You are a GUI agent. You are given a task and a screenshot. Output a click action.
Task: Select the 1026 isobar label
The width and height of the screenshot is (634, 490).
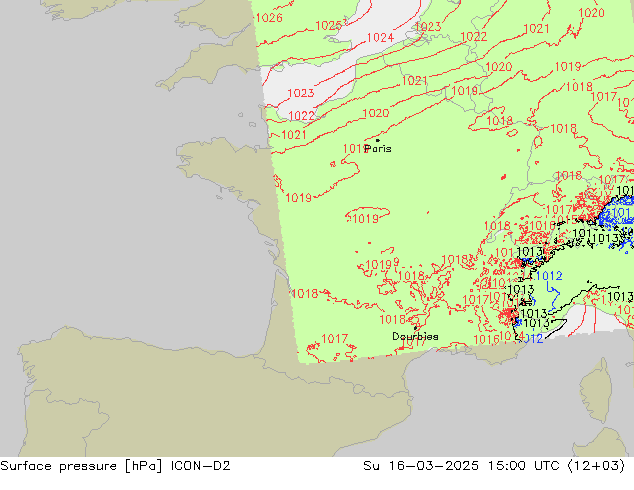tap(269, 18)
